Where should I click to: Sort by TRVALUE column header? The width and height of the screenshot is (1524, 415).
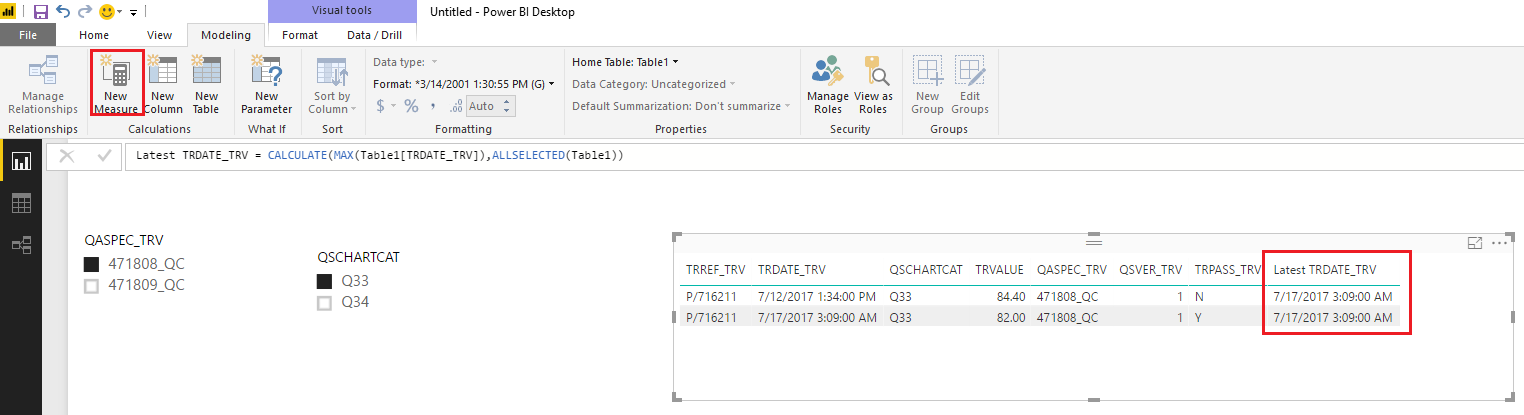[x=1000, y=270]
